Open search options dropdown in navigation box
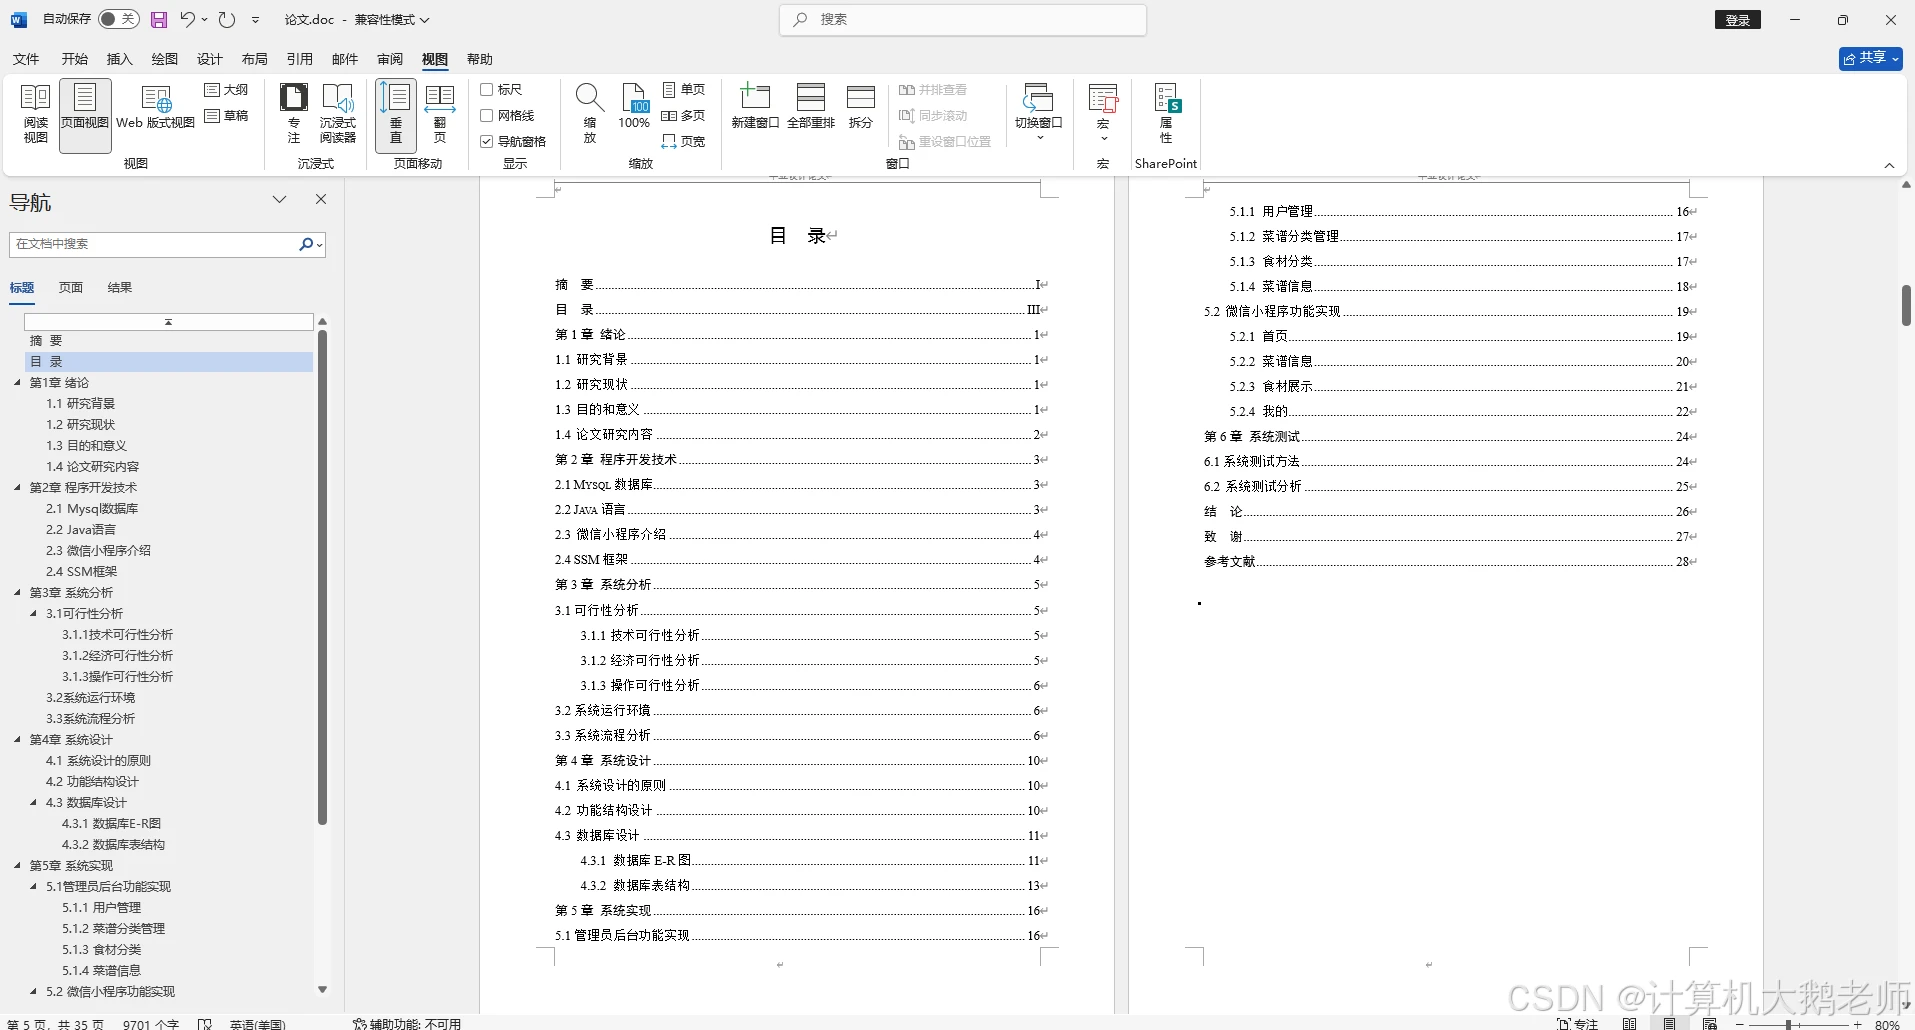 (320, 244)
